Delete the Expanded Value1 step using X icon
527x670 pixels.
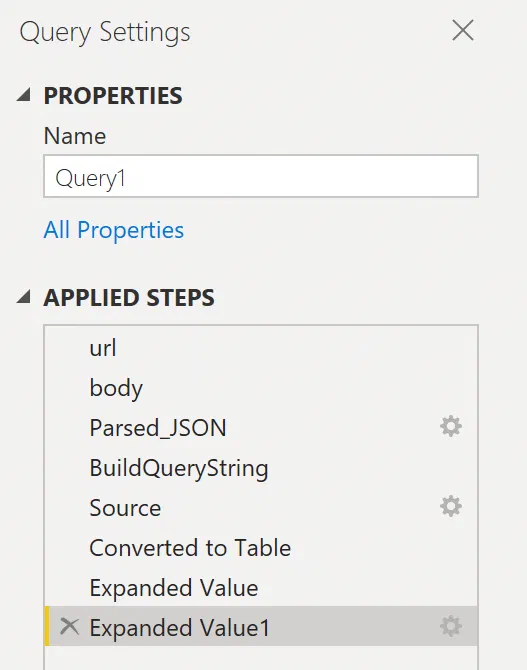(69, 627)
